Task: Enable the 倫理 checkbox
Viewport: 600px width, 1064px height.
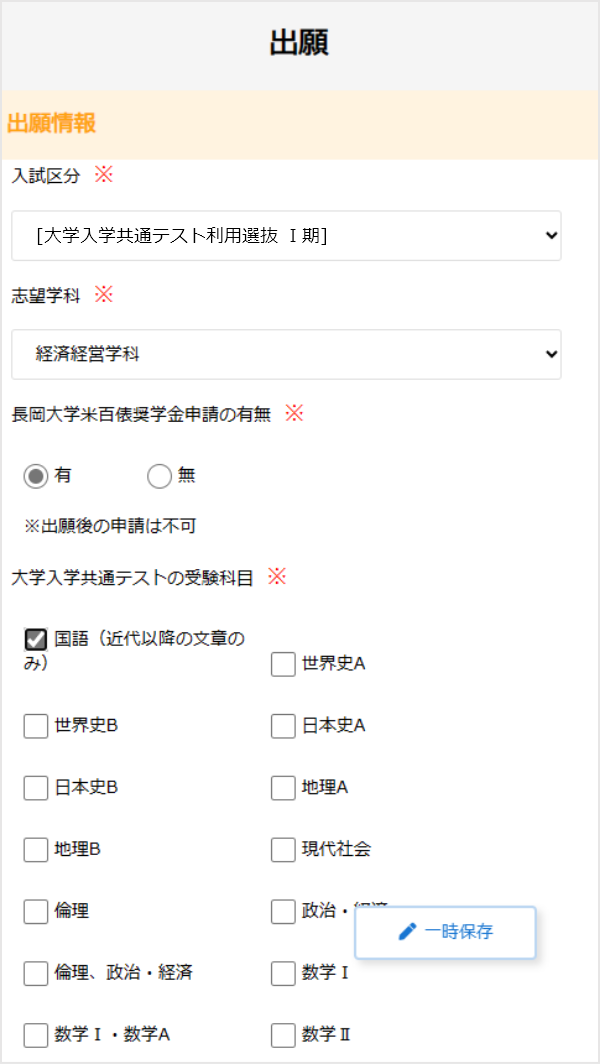Action: [x=35, y=911]
